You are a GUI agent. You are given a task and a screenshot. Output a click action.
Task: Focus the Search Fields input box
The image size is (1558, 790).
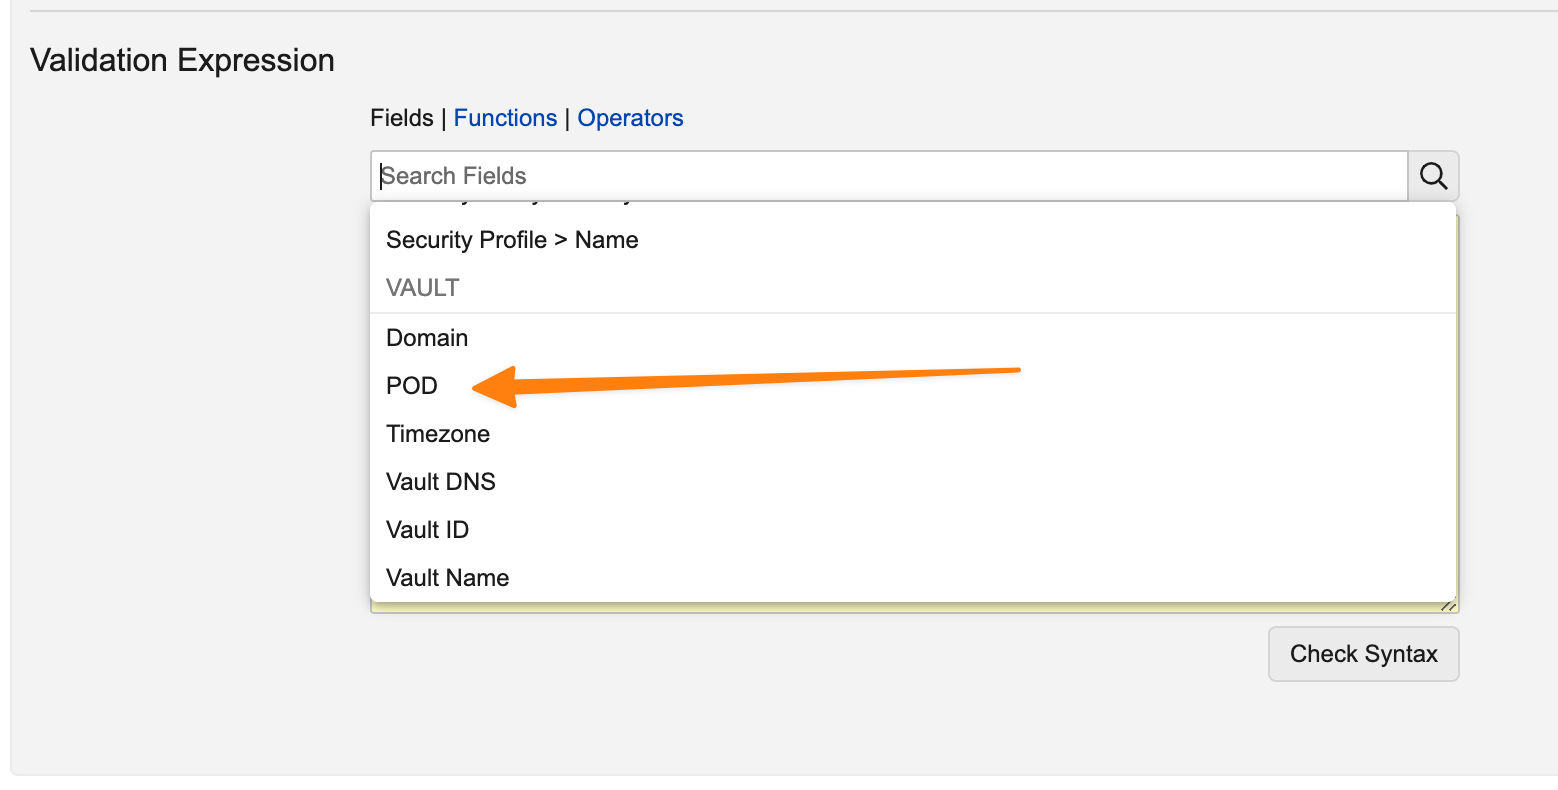click(890, 176)
